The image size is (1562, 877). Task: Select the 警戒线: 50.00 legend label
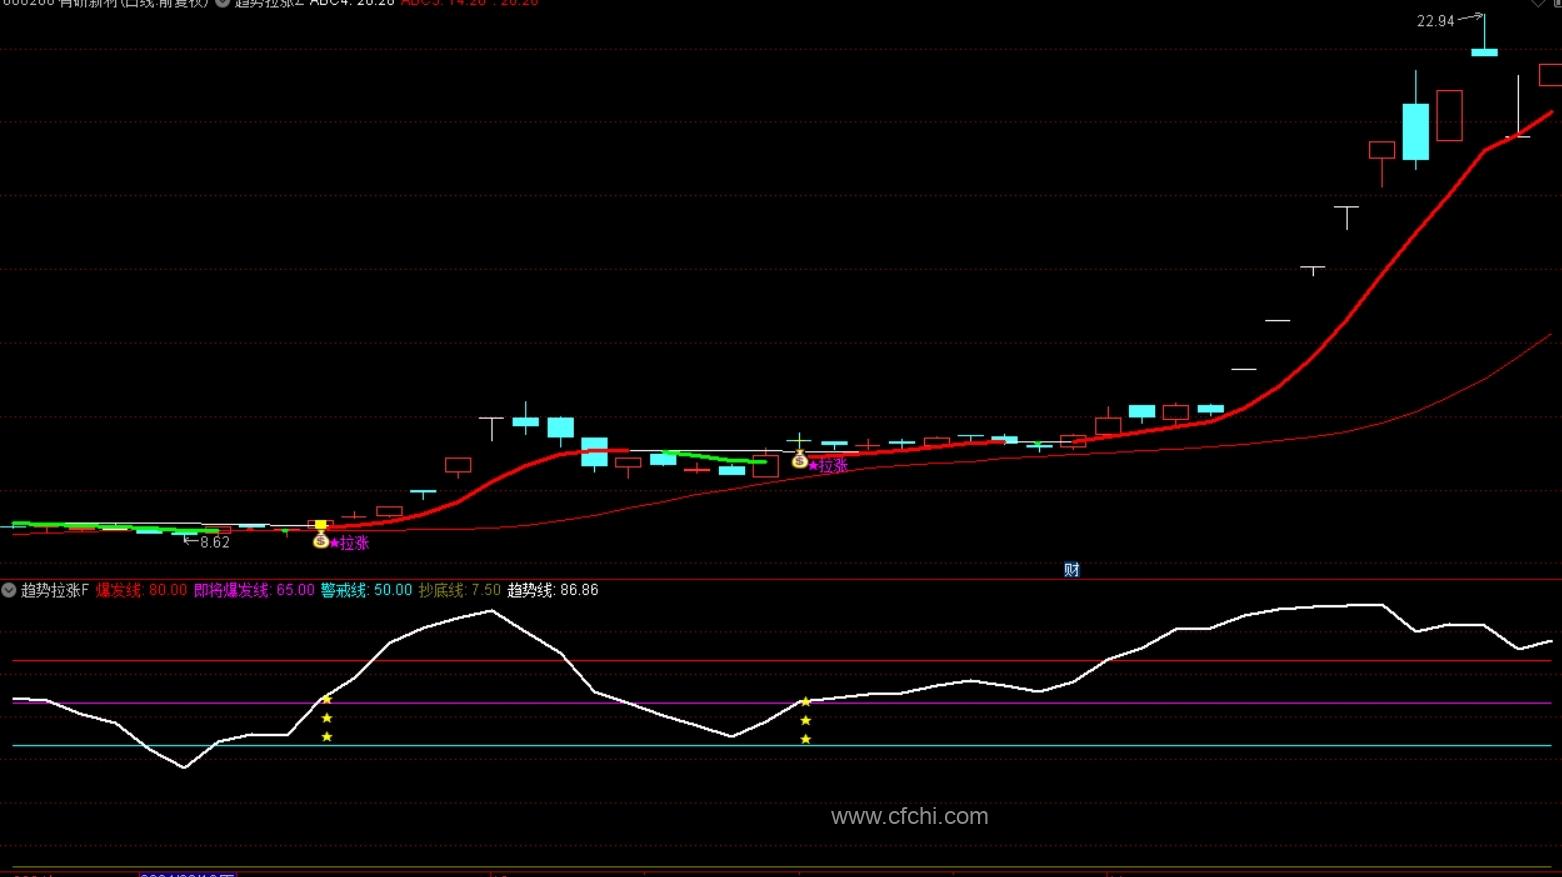(366, 590)
